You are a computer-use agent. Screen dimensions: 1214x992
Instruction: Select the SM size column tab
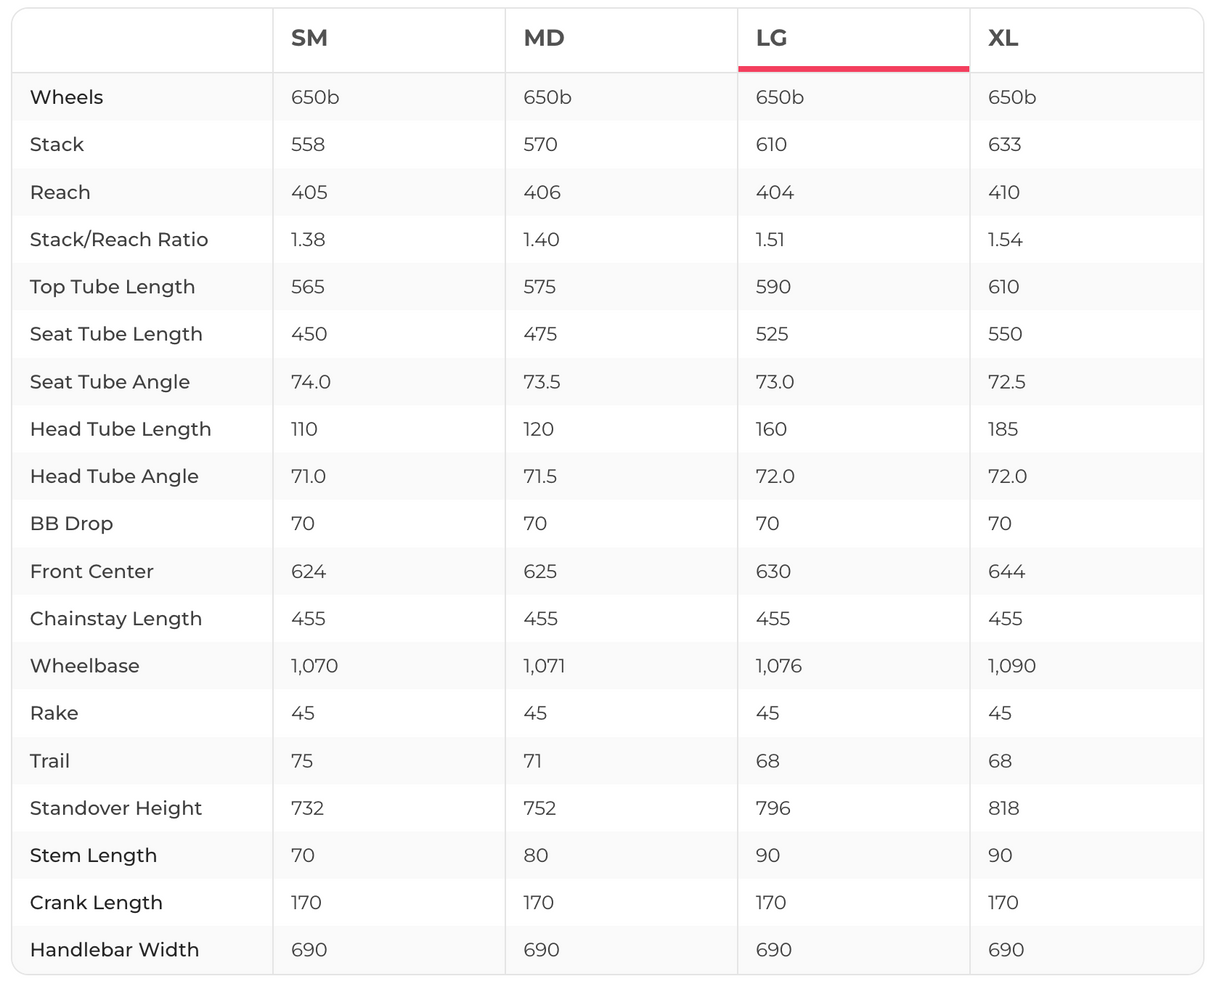pyautogui.click(x=309, y=39)
